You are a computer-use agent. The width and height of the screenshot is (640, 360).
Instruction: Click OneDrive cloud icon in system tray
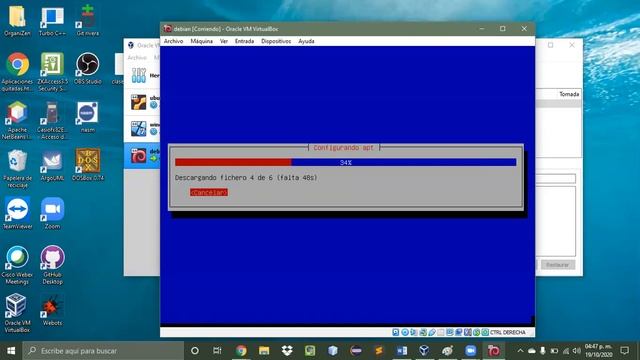tap(531, 351)
